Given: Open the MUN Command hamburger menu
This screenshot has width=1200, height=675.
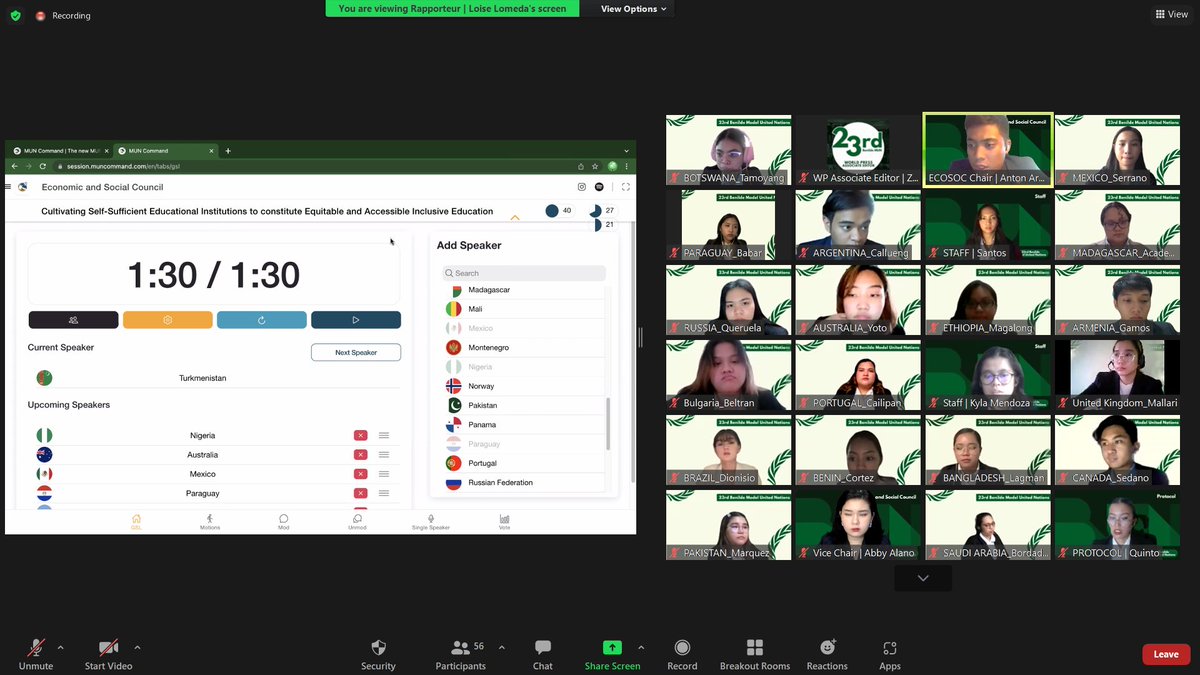Looking at the screenshot, I should click(x=9, y=187).
